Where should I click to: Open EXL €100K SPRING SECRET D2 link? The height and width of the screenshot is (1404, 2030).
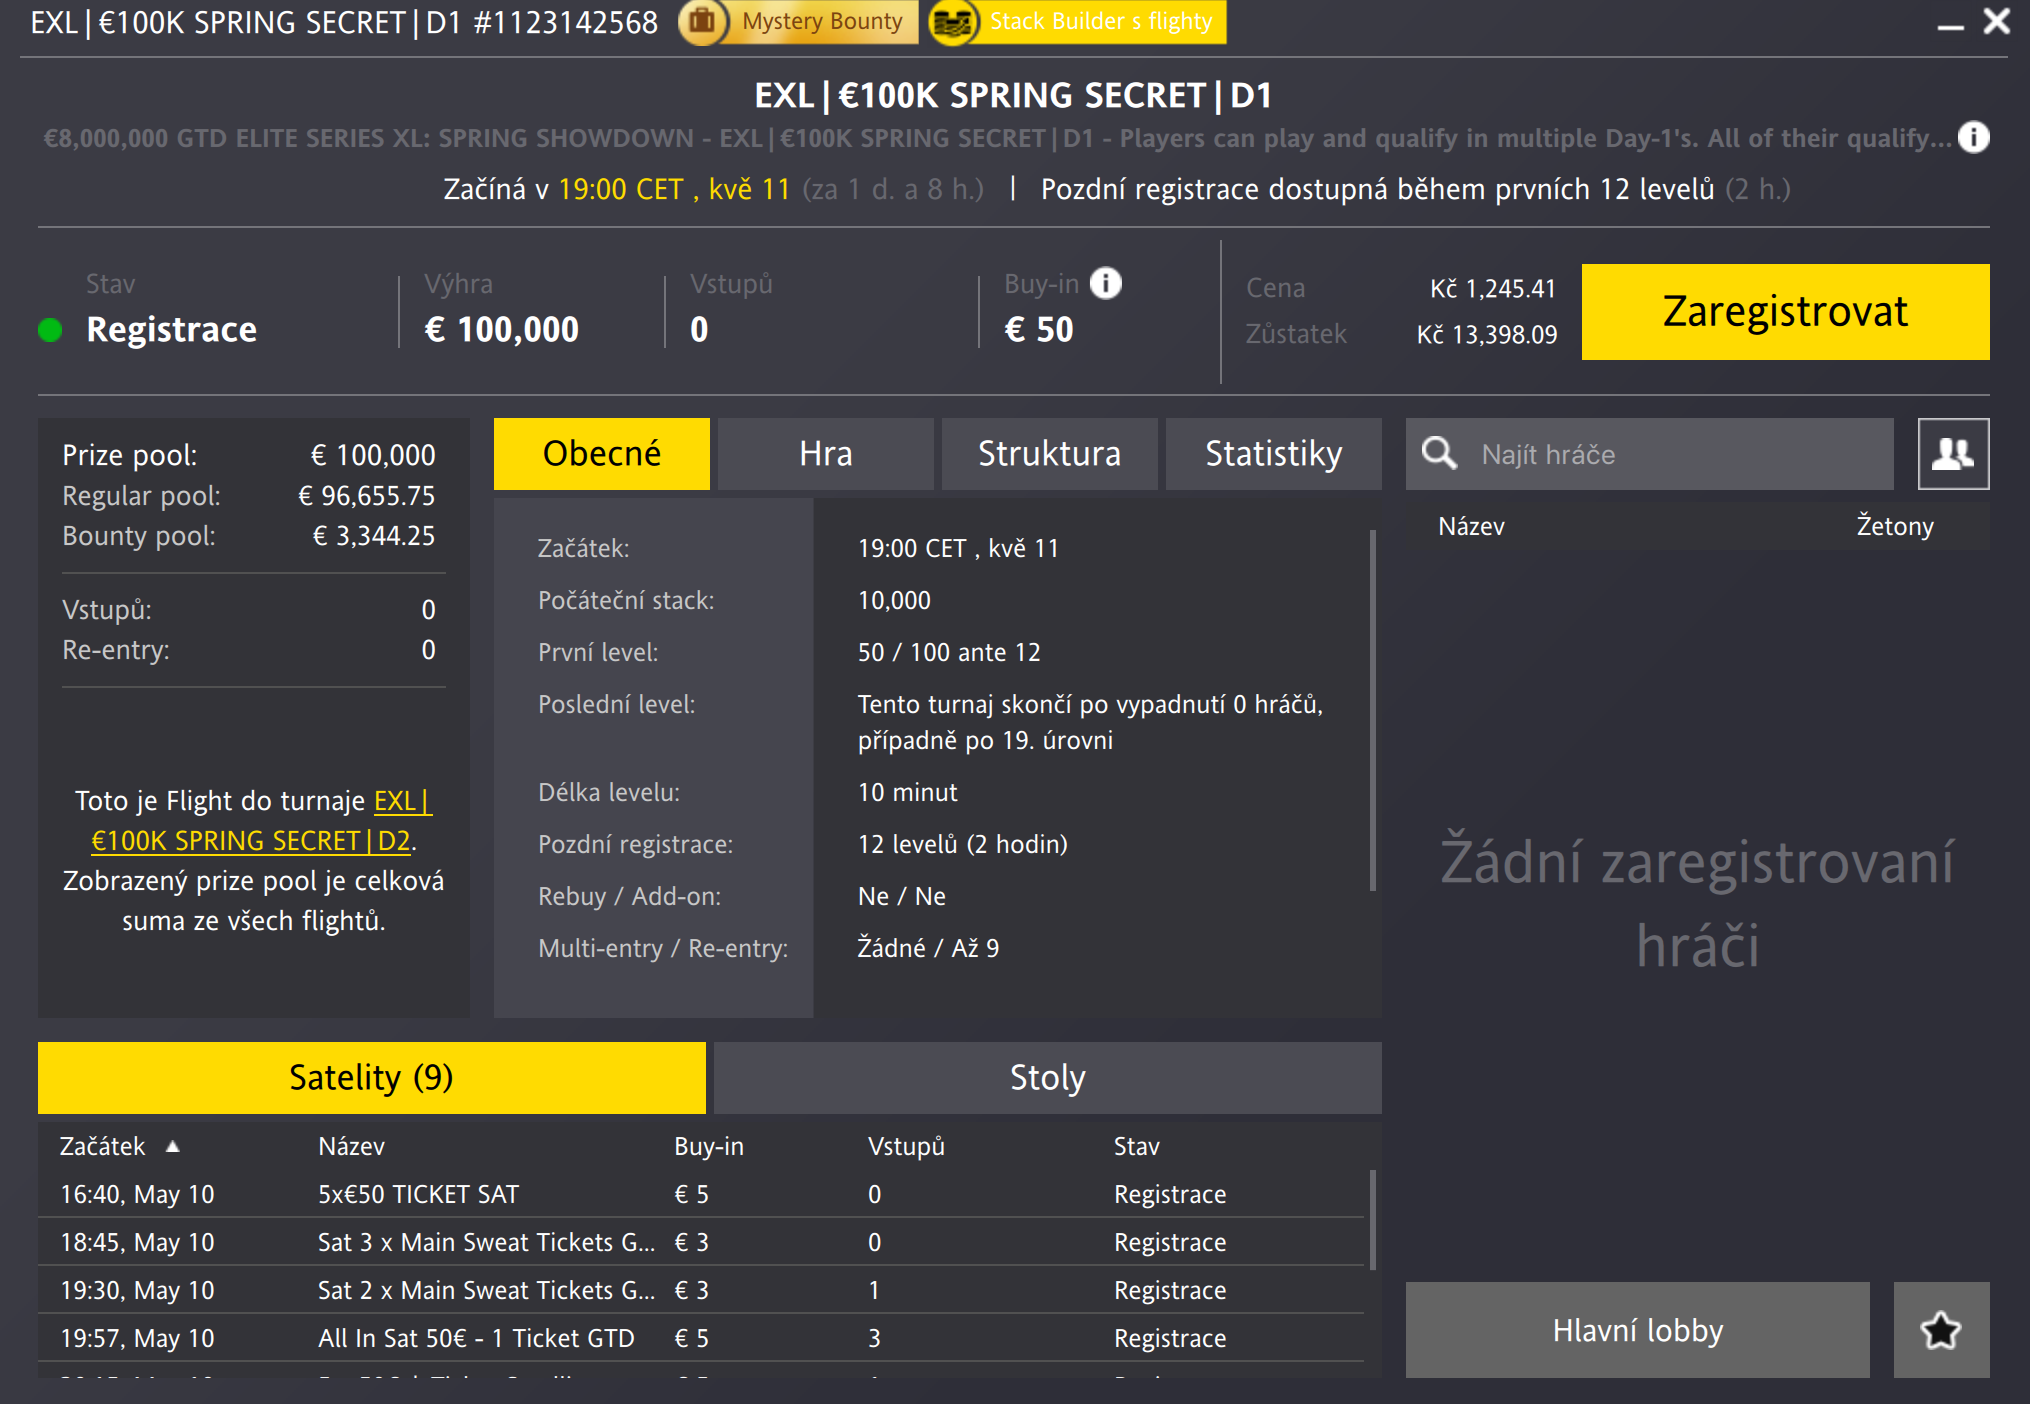click(x=250, y=840)
